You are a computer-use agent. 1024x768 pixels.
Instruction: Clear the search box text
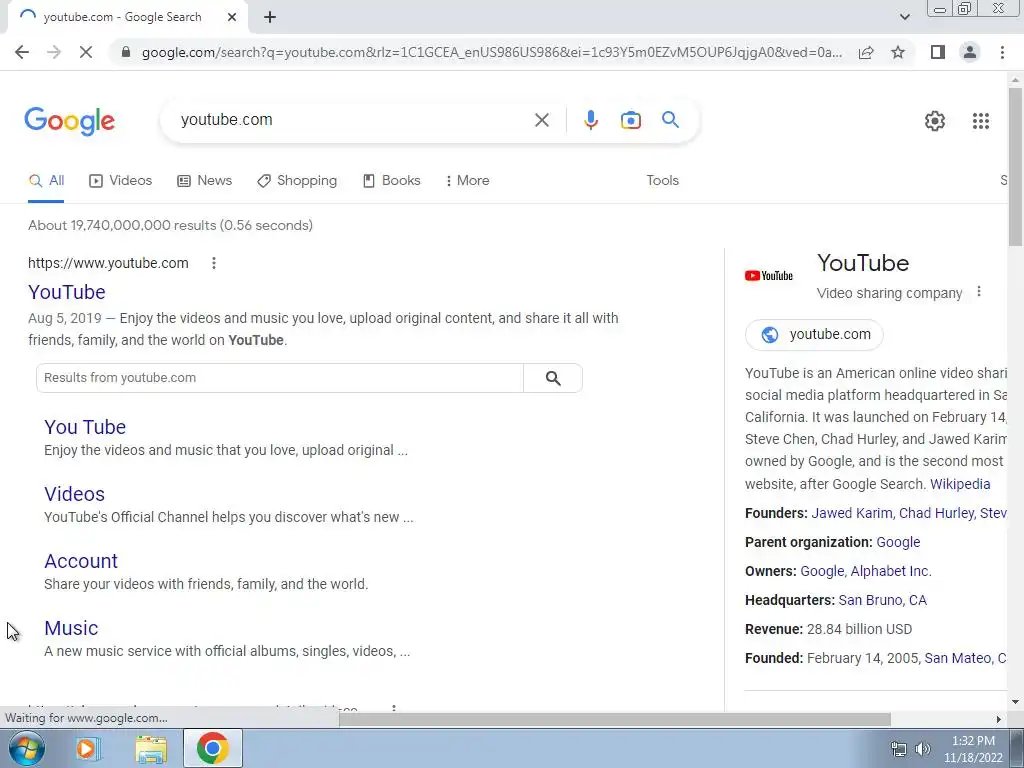[x=541, y=120]
